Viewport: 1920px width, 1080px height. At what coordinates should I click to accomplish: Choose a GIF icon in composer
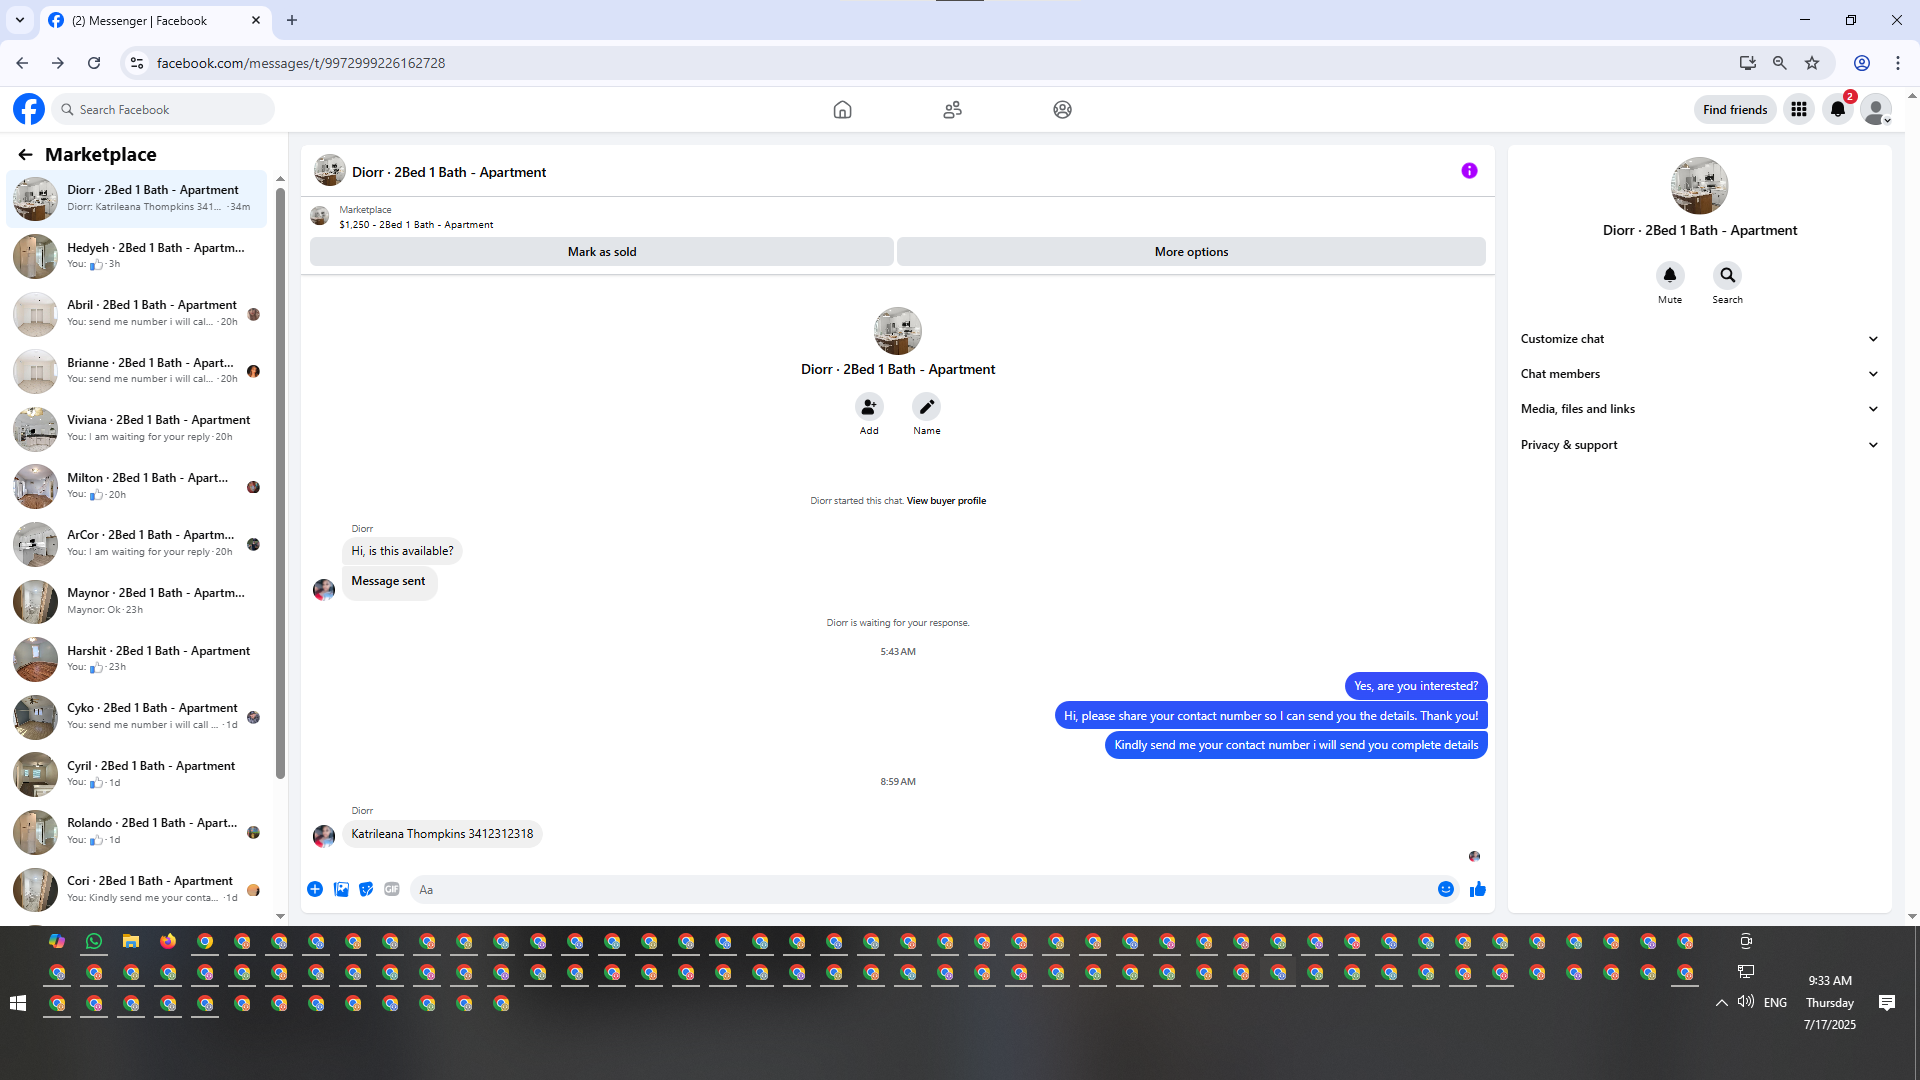392,889
